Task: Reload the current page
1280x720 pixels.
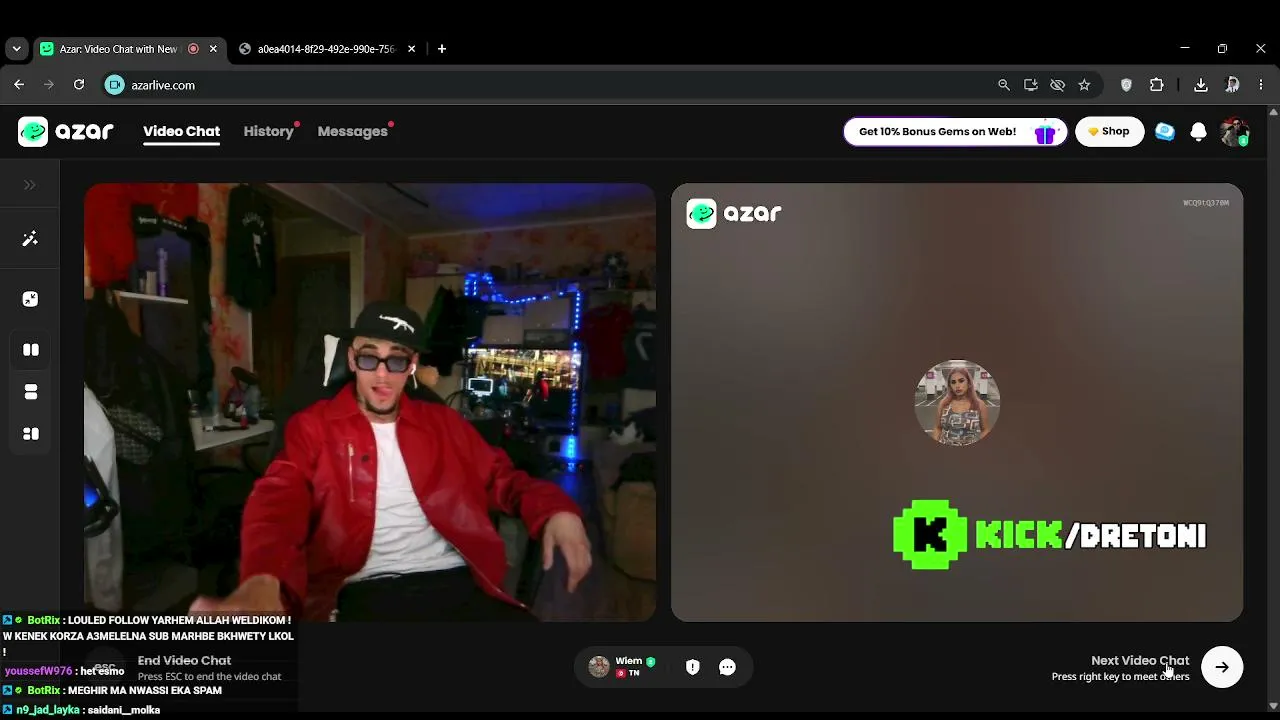Action: [x=79, y=85]
